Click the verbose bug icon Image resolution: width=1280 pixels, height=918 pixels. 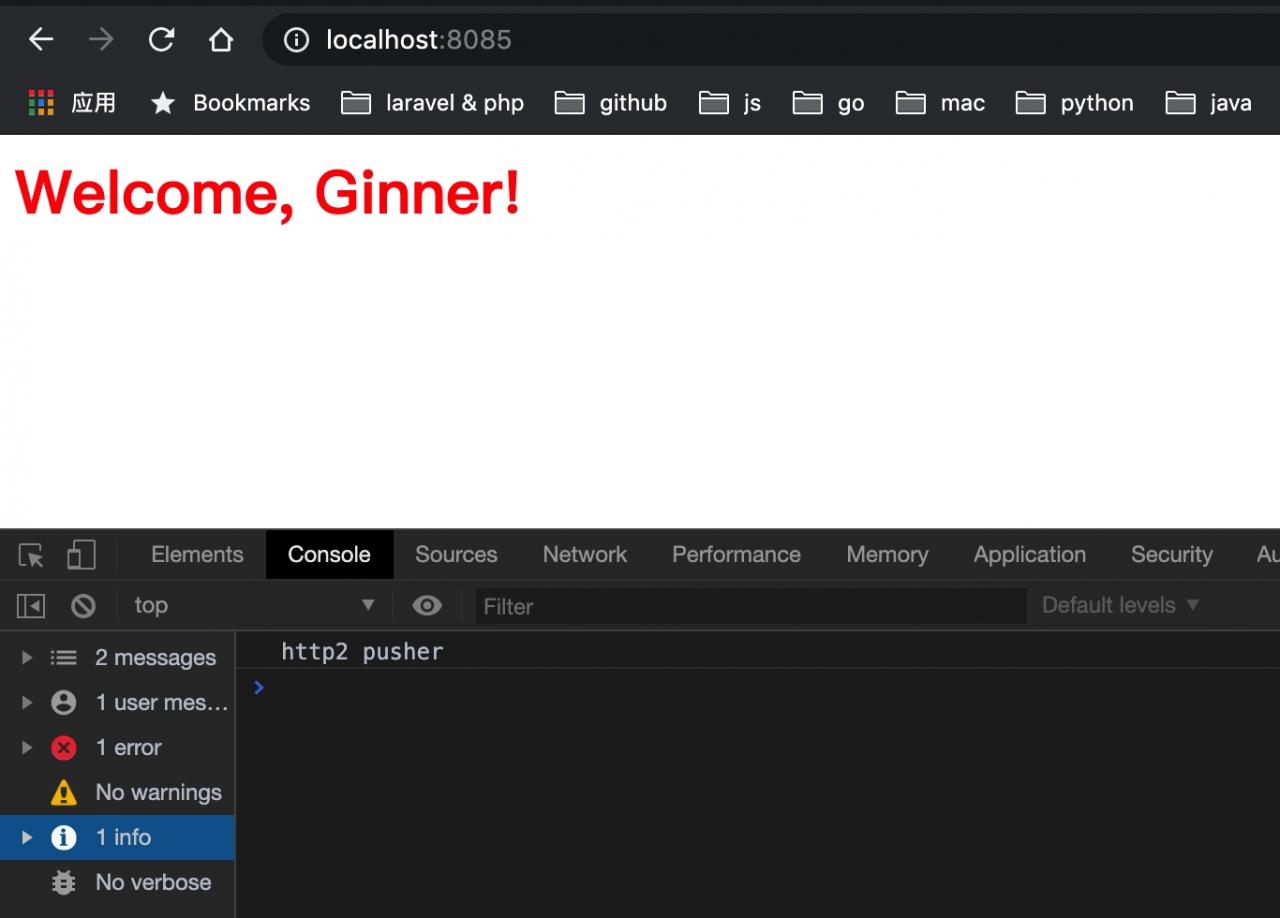coord(63,883)
